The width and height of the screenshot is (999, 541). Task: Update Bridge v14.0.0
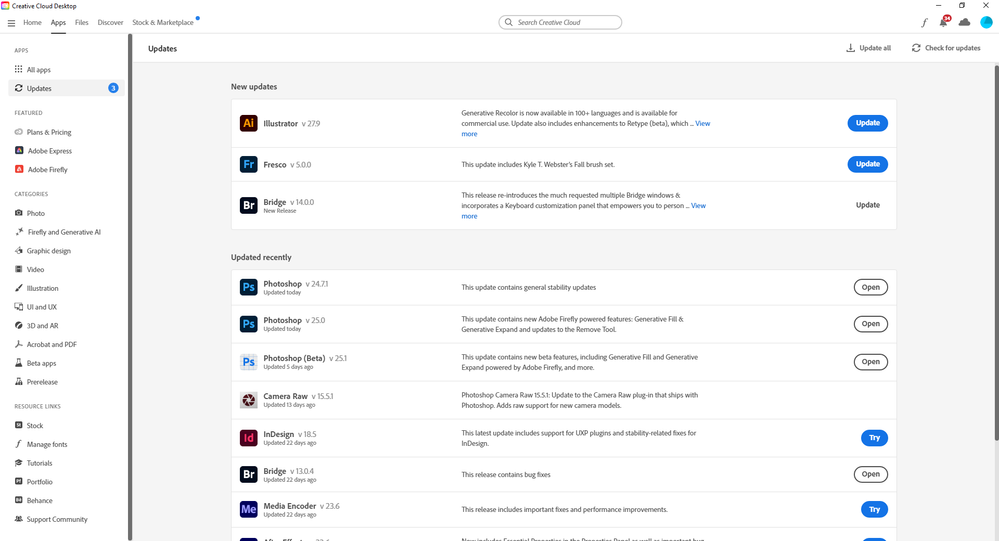(867, 205)
